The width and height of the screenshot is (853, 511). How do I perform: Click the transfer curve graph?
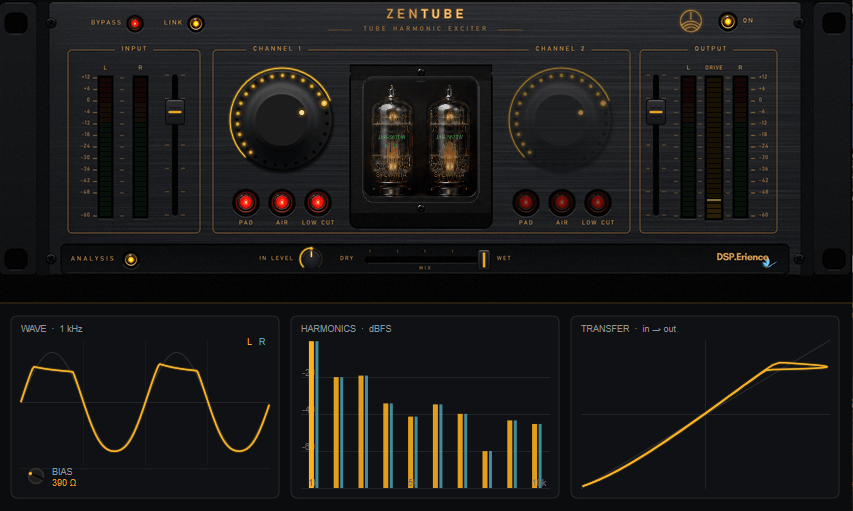(706, 414)
